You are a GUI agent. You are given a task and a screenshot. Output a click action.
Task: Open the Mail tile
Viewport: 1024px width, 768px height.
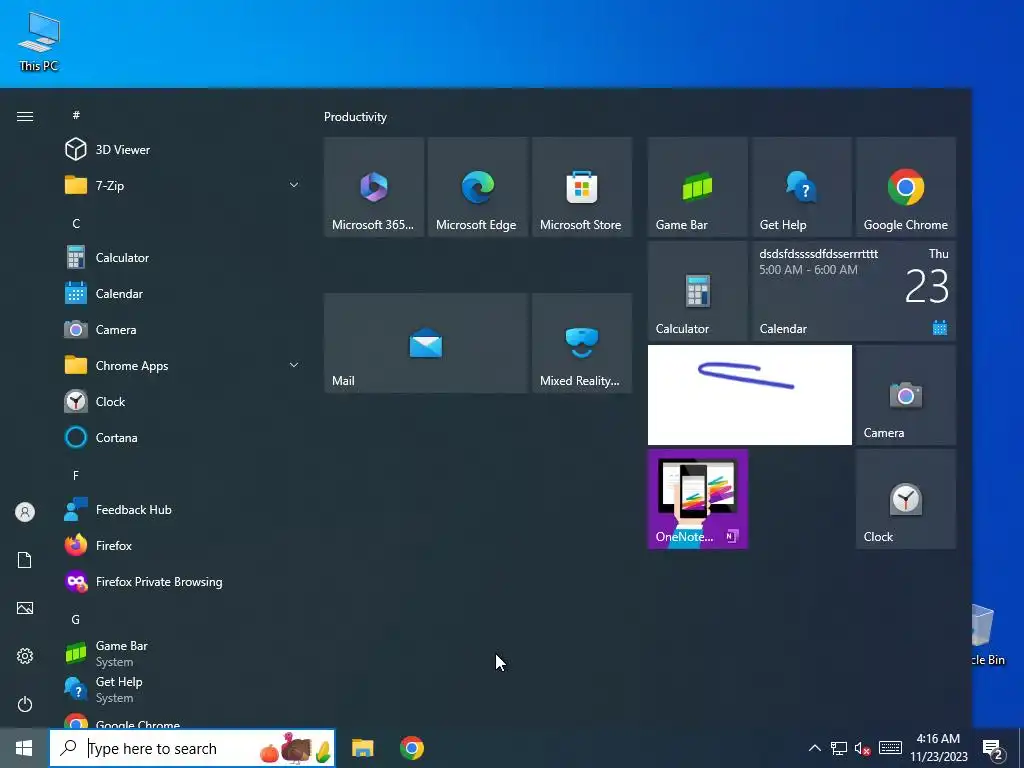(x=426, y=343)
